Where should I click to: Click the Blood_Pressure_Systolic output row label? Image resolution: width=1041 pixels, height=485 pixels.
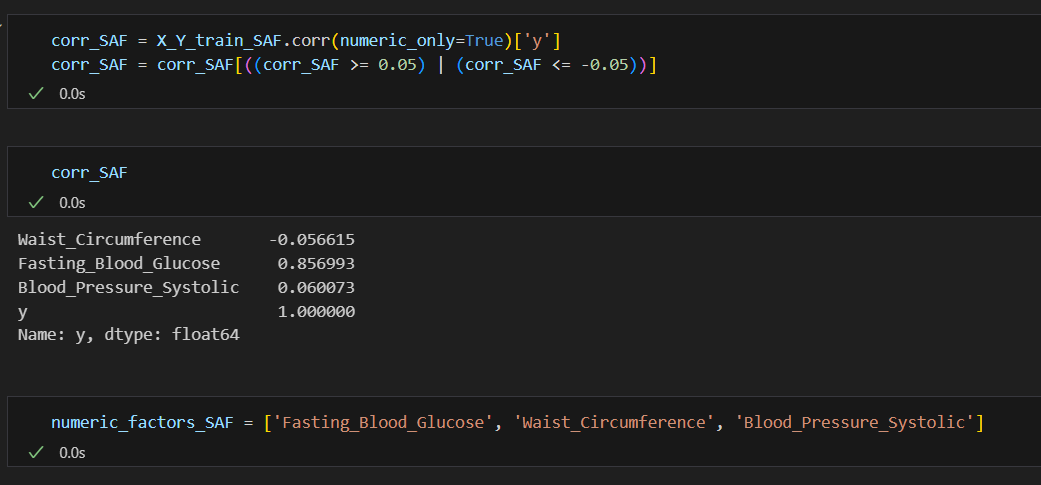[x=128, y=287]
